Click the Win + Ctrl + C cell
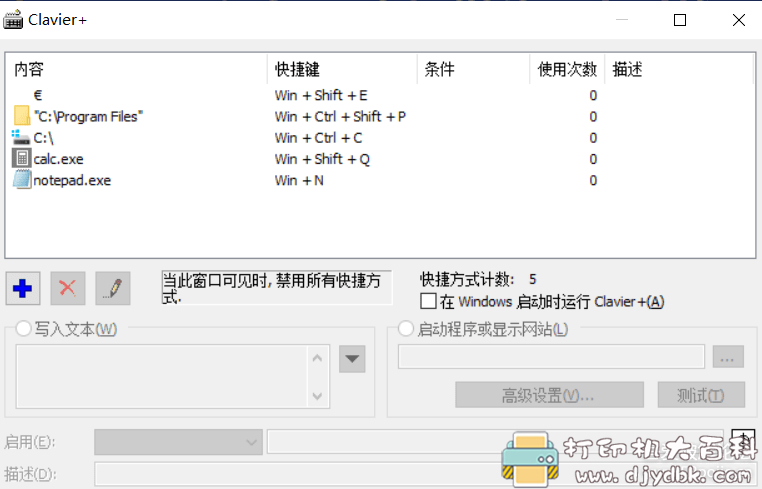The width and height of the screenshot is (762, 489). [318, 138]
